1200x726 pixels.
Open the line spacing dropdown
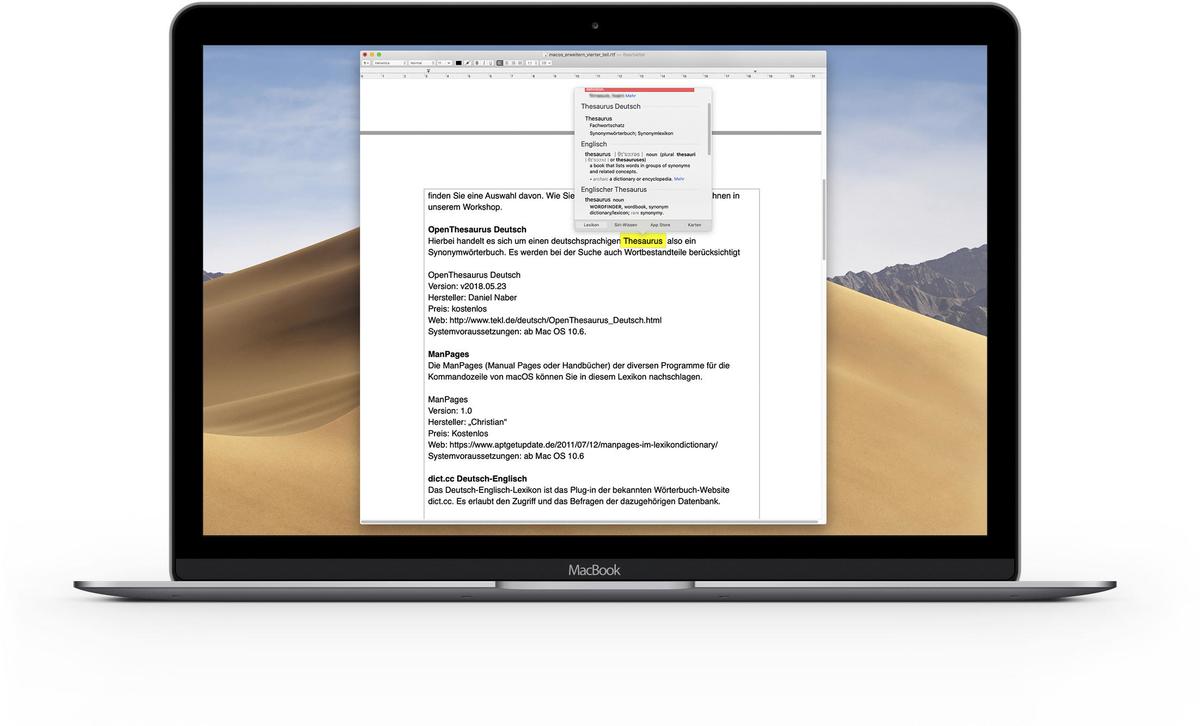click(x=531, y=62)
